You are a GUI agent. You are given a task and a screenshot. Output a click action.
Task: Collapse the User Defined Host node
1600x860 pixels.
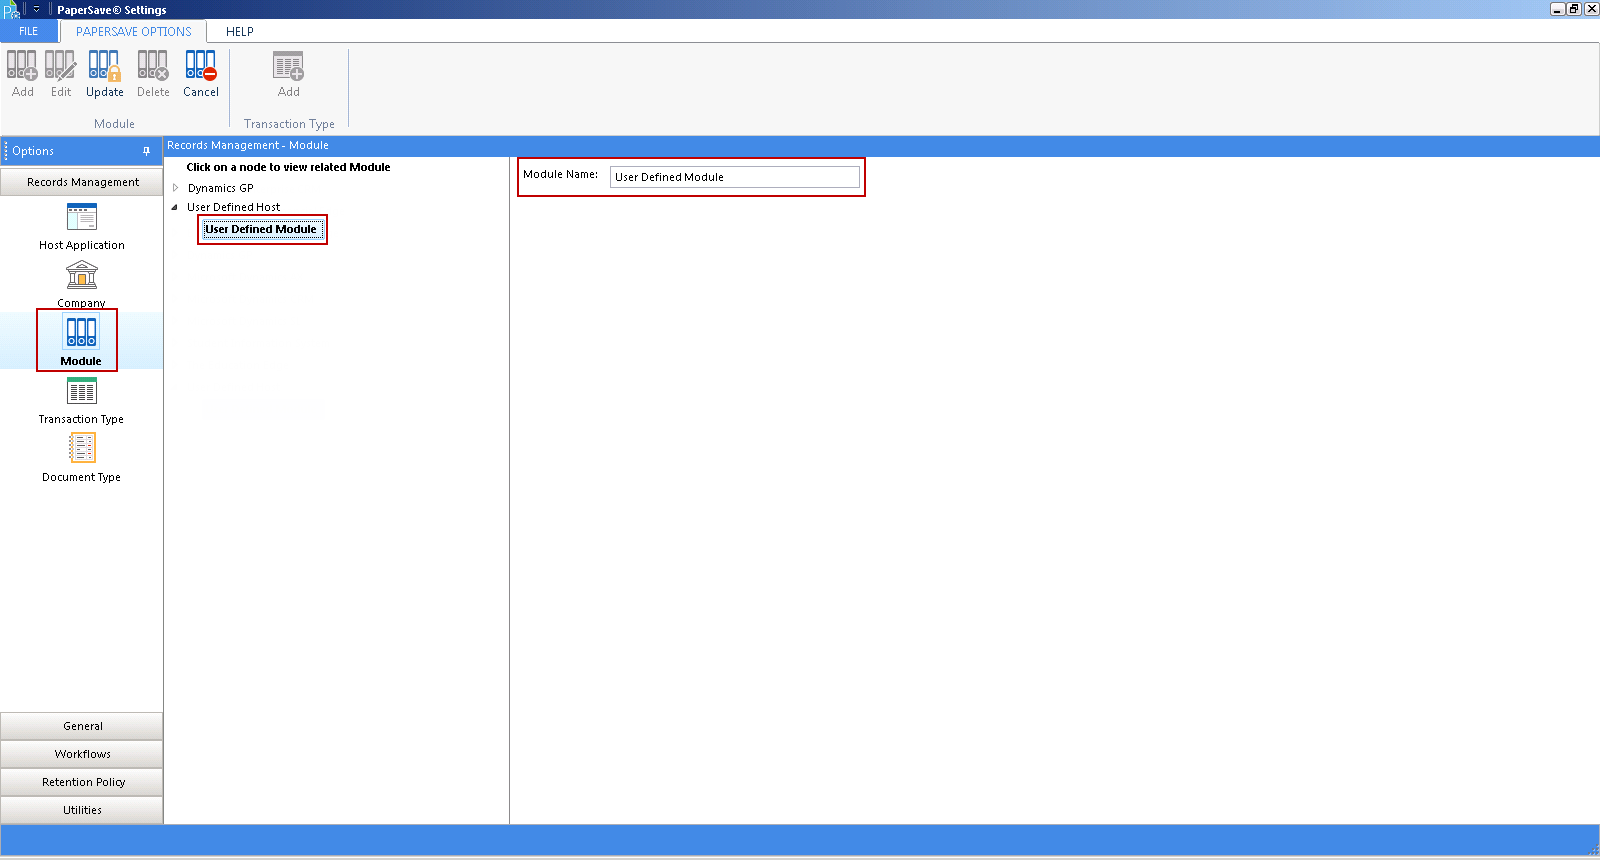pyautogui.click(x=175, y=207)
